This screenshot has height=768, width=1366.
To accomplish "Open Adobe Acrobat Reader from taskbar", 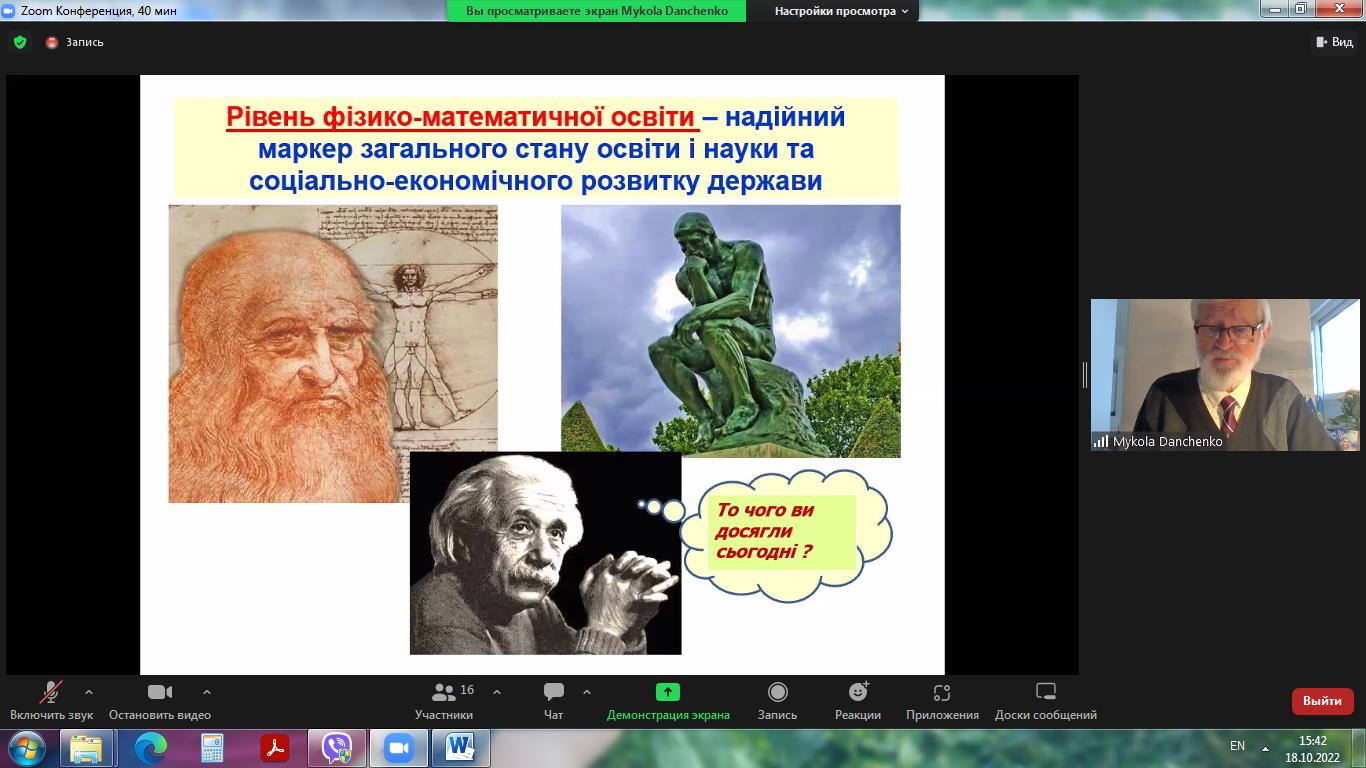I will [274, 747].
